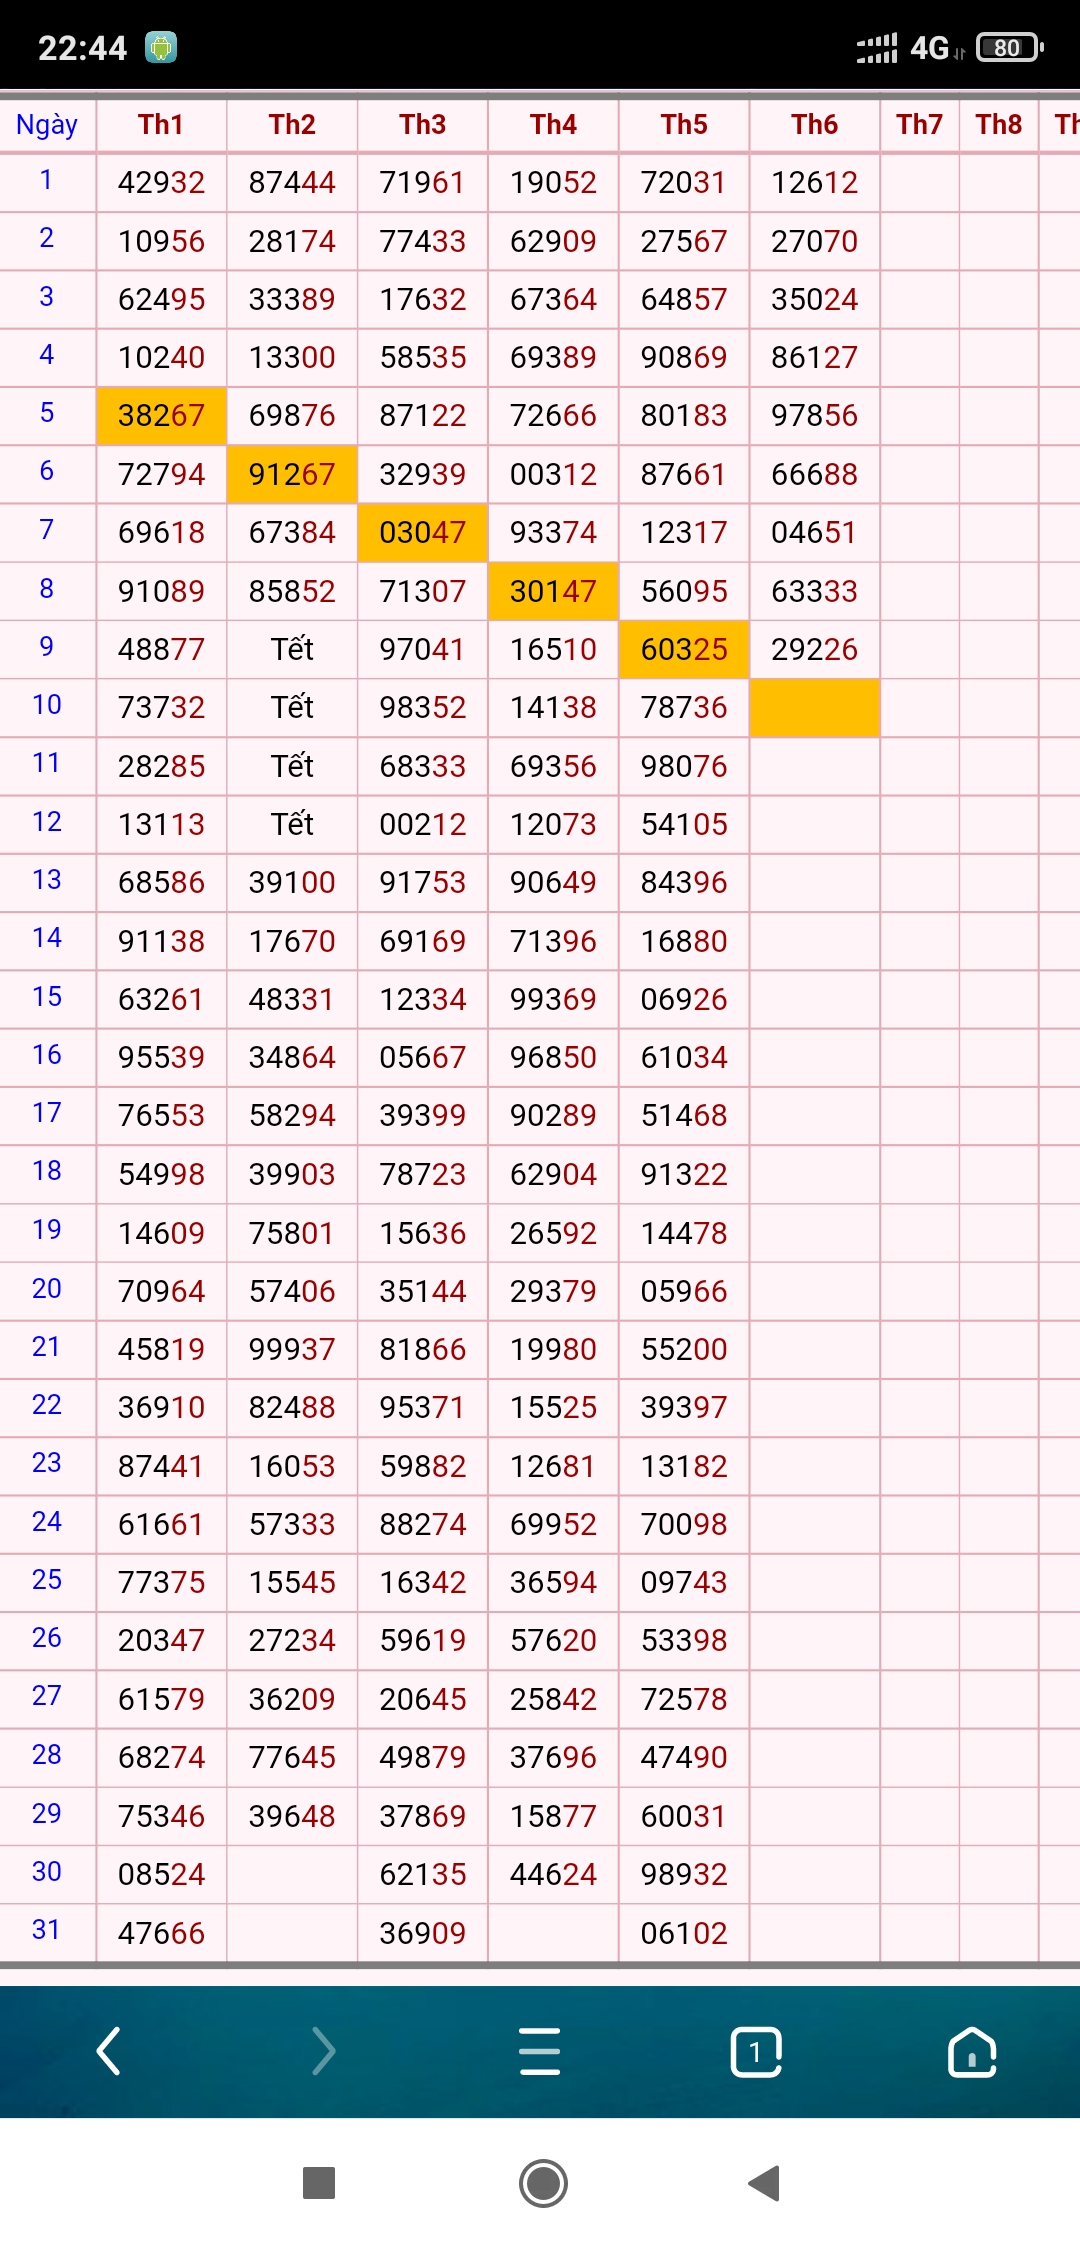Screen dimensions: 1080x2248
Task: Click highlighted cell 38267
Action: pos(161,415)
